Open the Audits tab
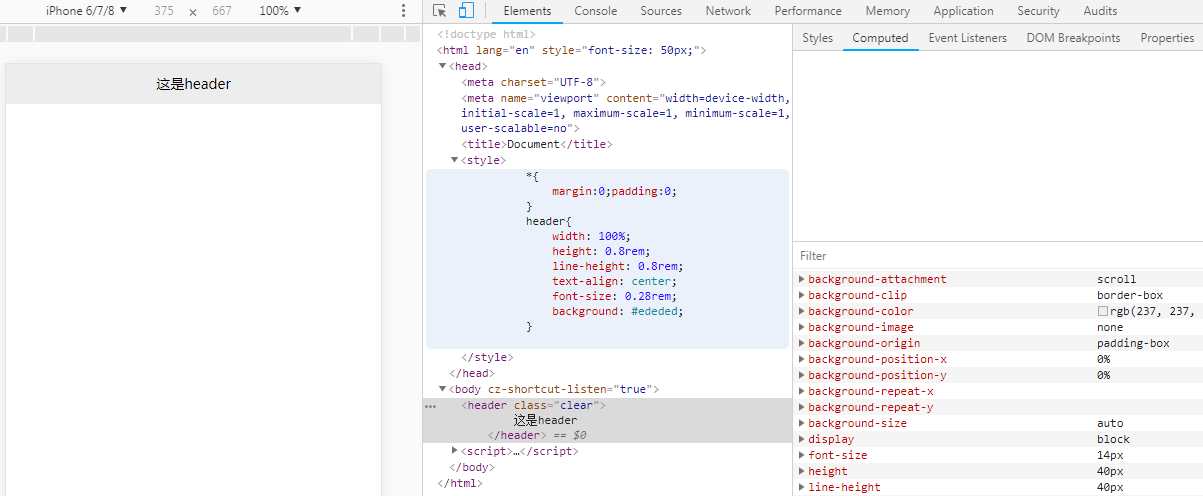The height and width of the screenshot is (496, 1203). pyautogui.click(x=1100, y=11)
